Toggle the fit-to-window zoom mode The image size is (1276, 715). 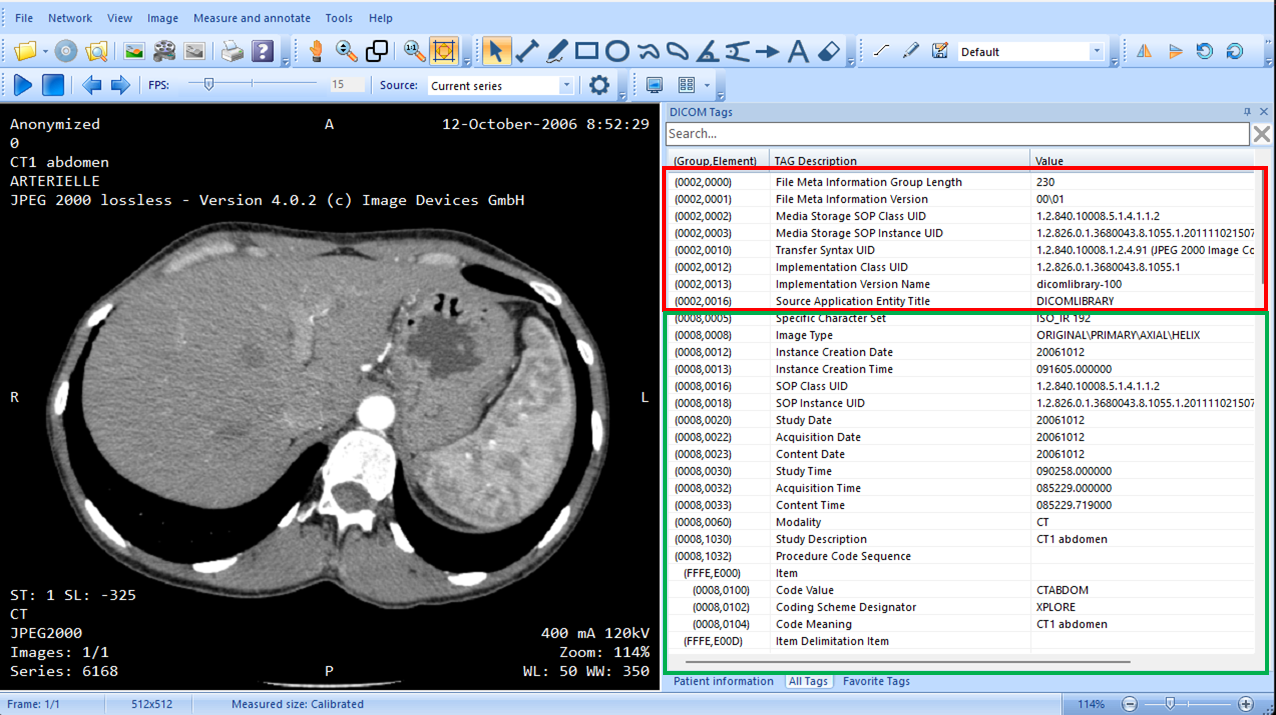click(x=443, y=51)
